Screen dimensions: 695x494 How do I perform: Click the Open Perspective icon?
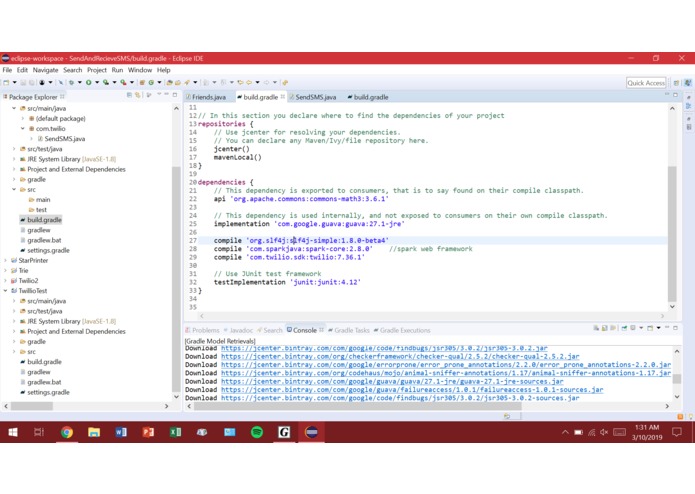(x=676, y=83)
